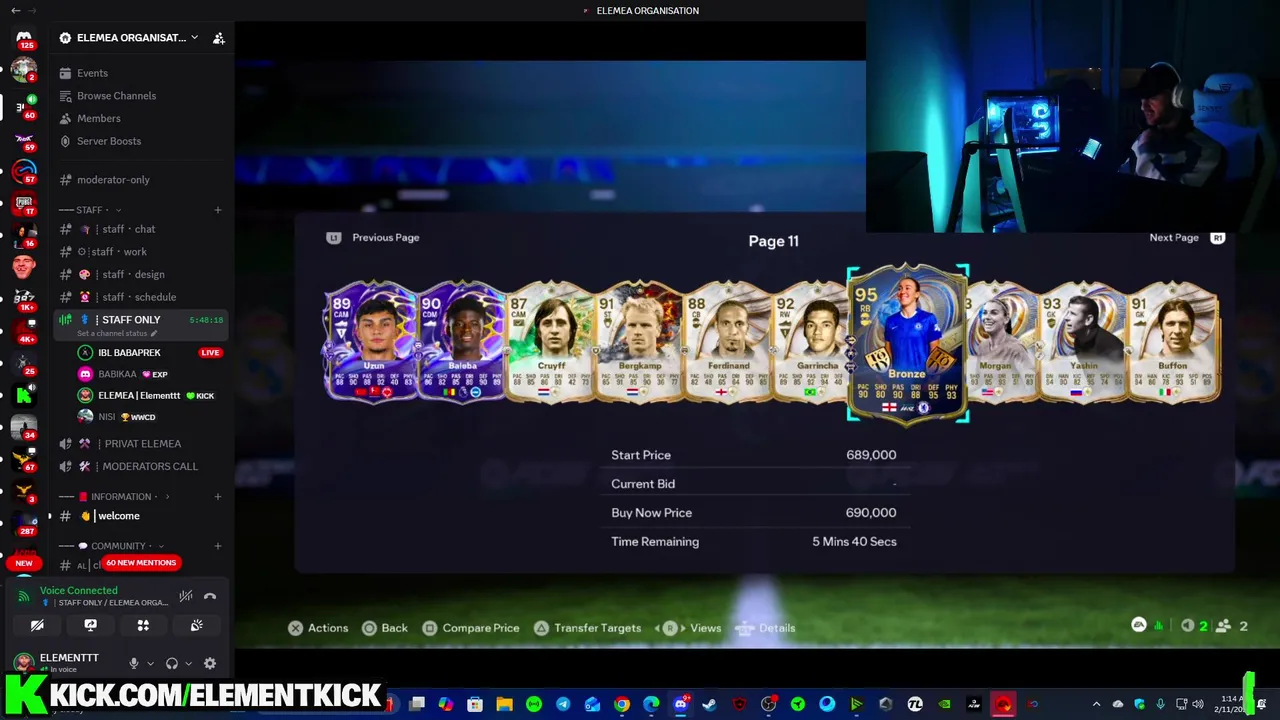Select the Cruyff 87 player card
Screen dimensions: 1280x720
tap(550, 342)
